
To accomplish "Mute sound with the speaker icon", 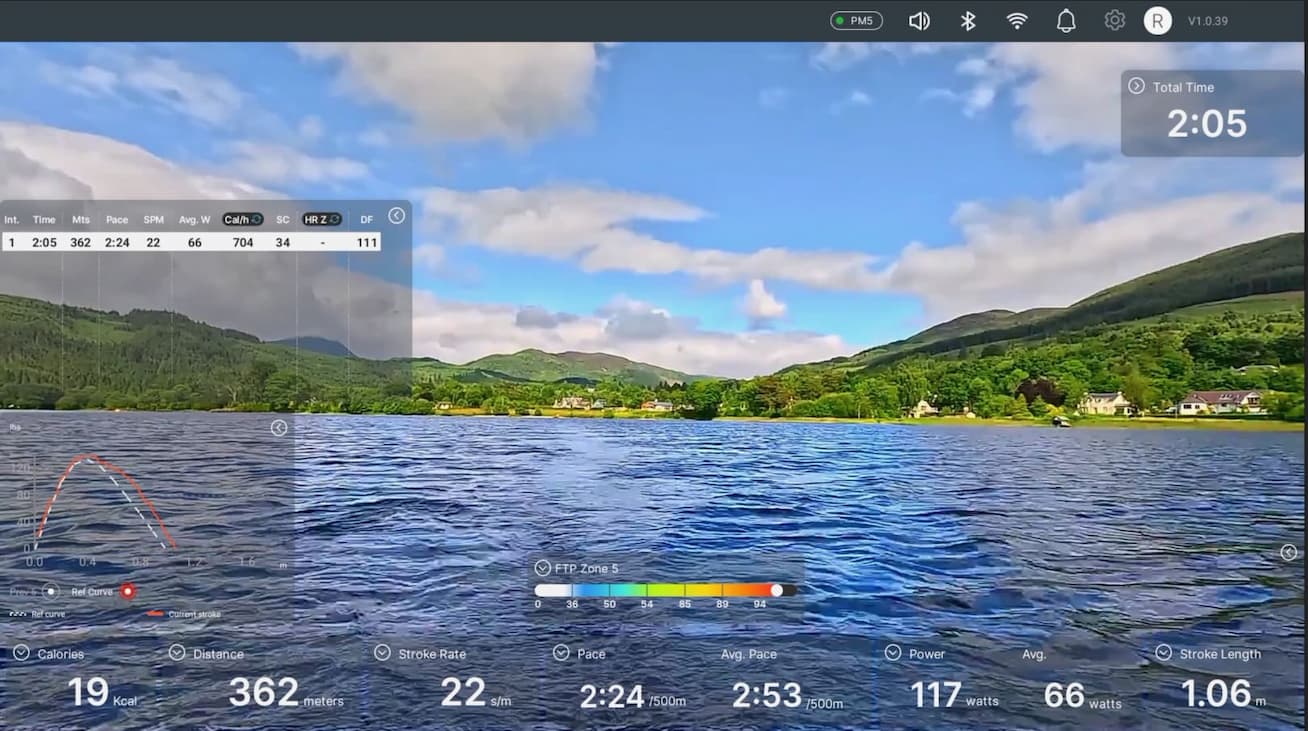I will [x=918, y=21].
